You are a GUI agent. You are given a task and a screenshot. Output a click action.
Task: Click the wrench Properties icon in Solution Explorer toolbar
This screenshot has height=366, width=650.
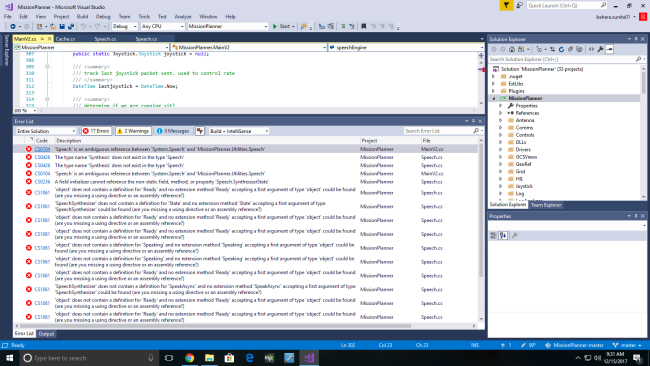pyautogui.click(x=600, y=49)
